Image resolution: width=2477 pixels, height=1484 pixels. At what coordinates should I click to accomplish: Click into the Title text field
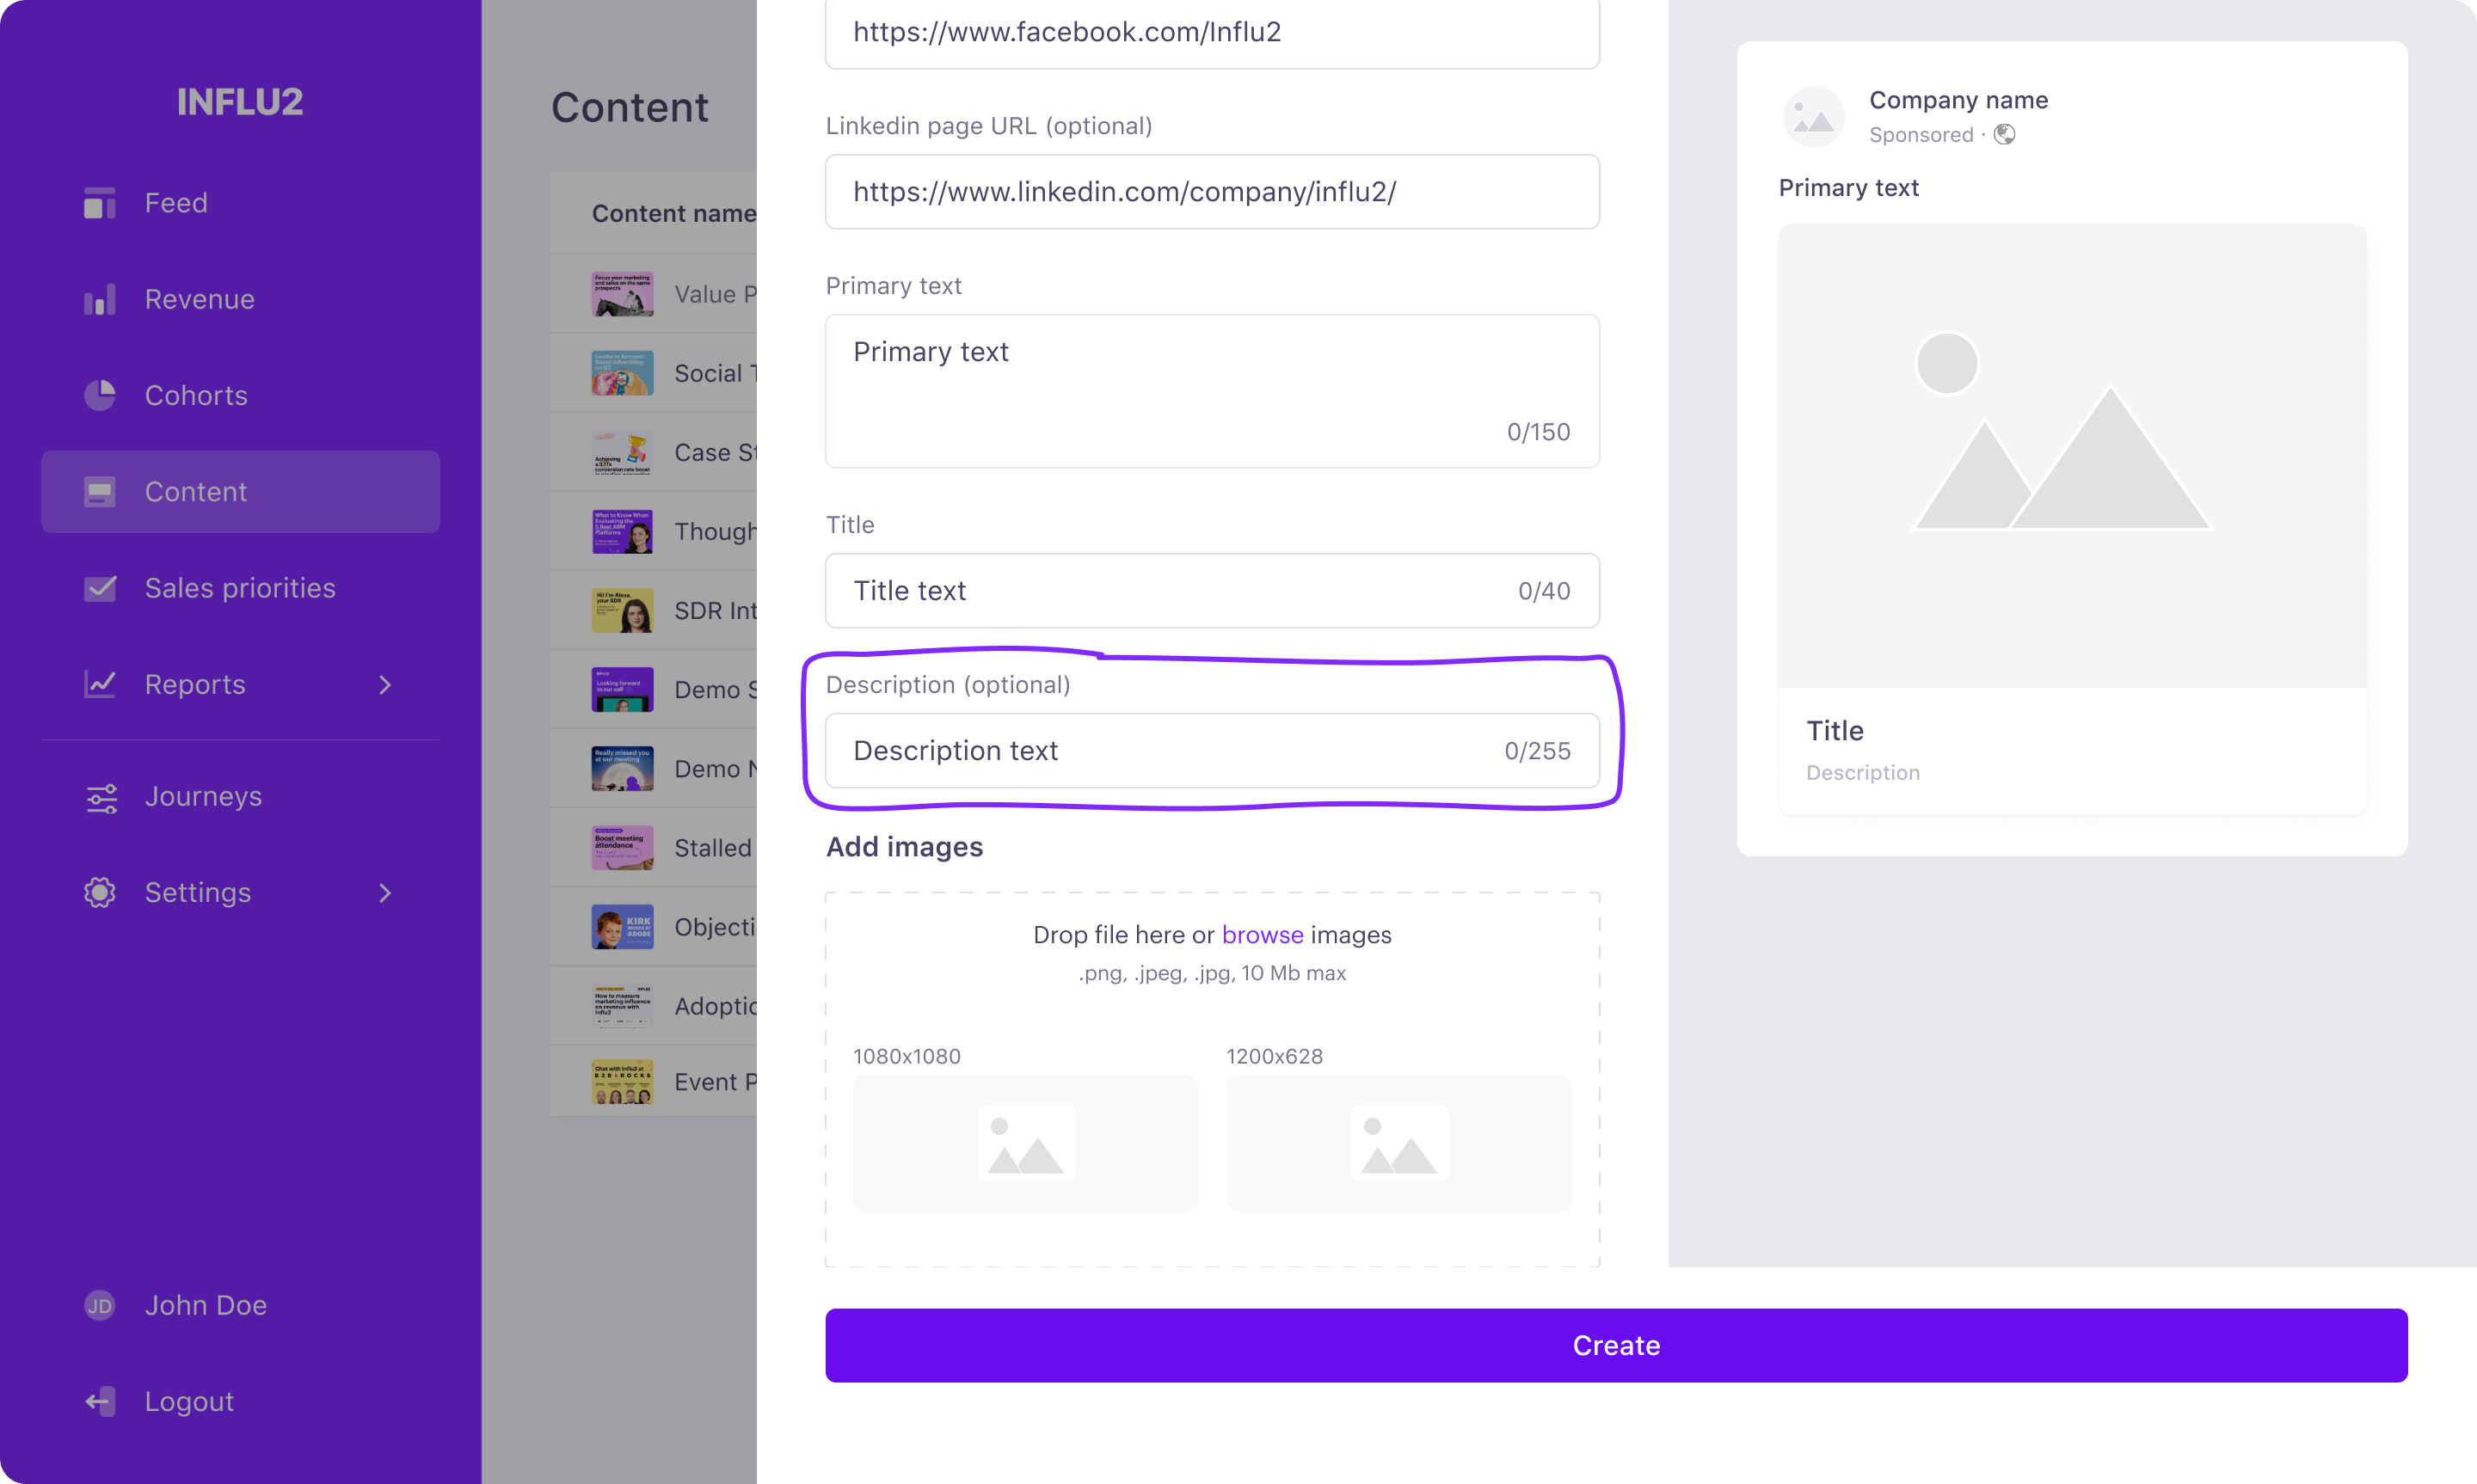click(x=1211, y=590)
